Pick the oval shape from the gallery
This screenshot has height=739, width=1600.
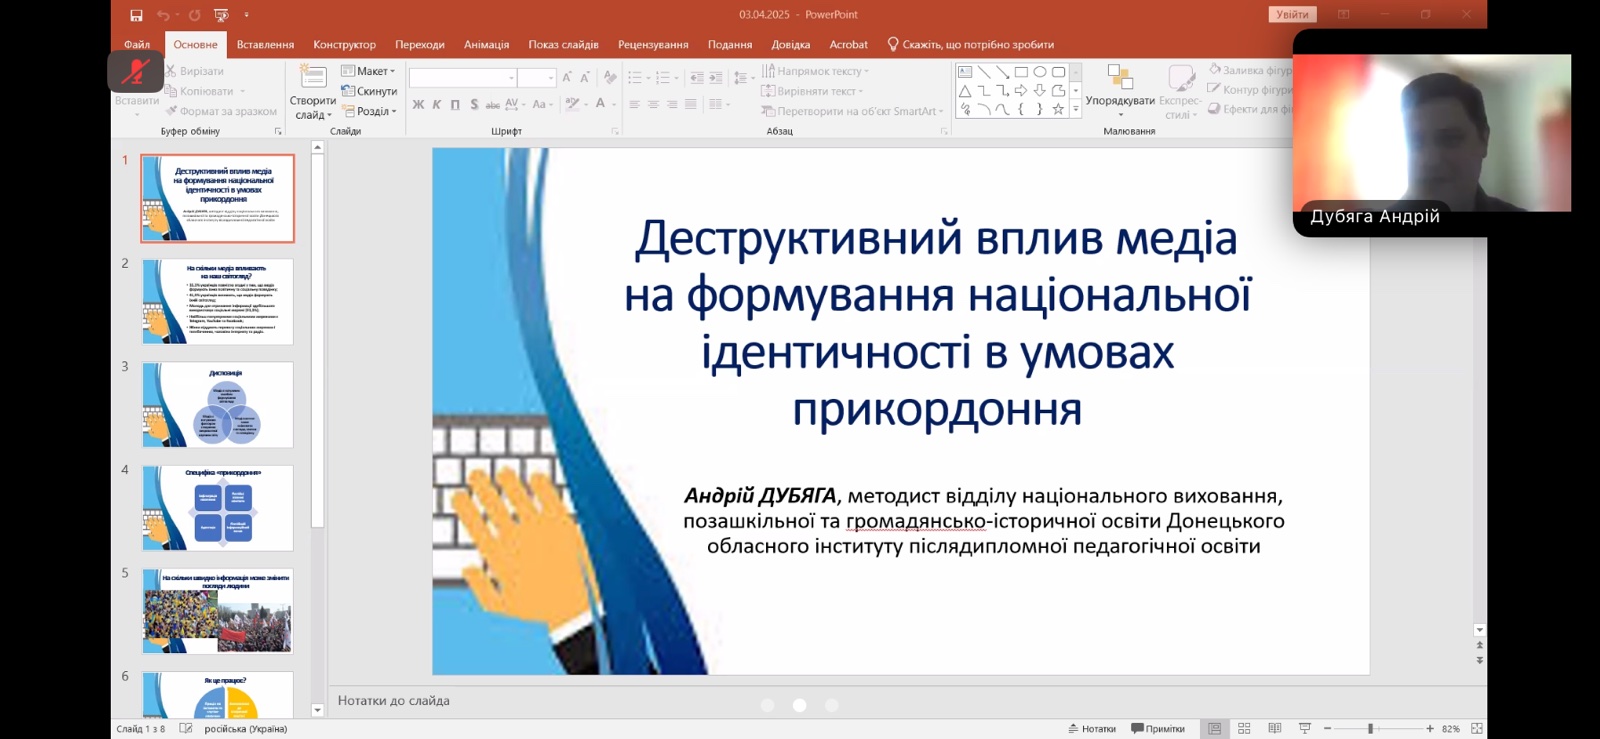1040,72
